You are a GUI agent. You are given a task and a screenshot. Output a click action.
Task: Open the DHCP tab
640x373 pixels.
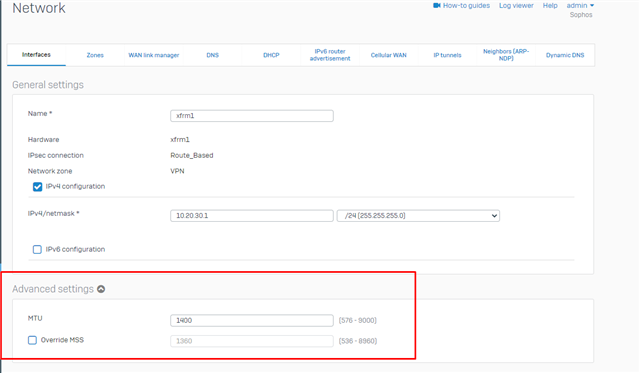(x=271, y=55)
